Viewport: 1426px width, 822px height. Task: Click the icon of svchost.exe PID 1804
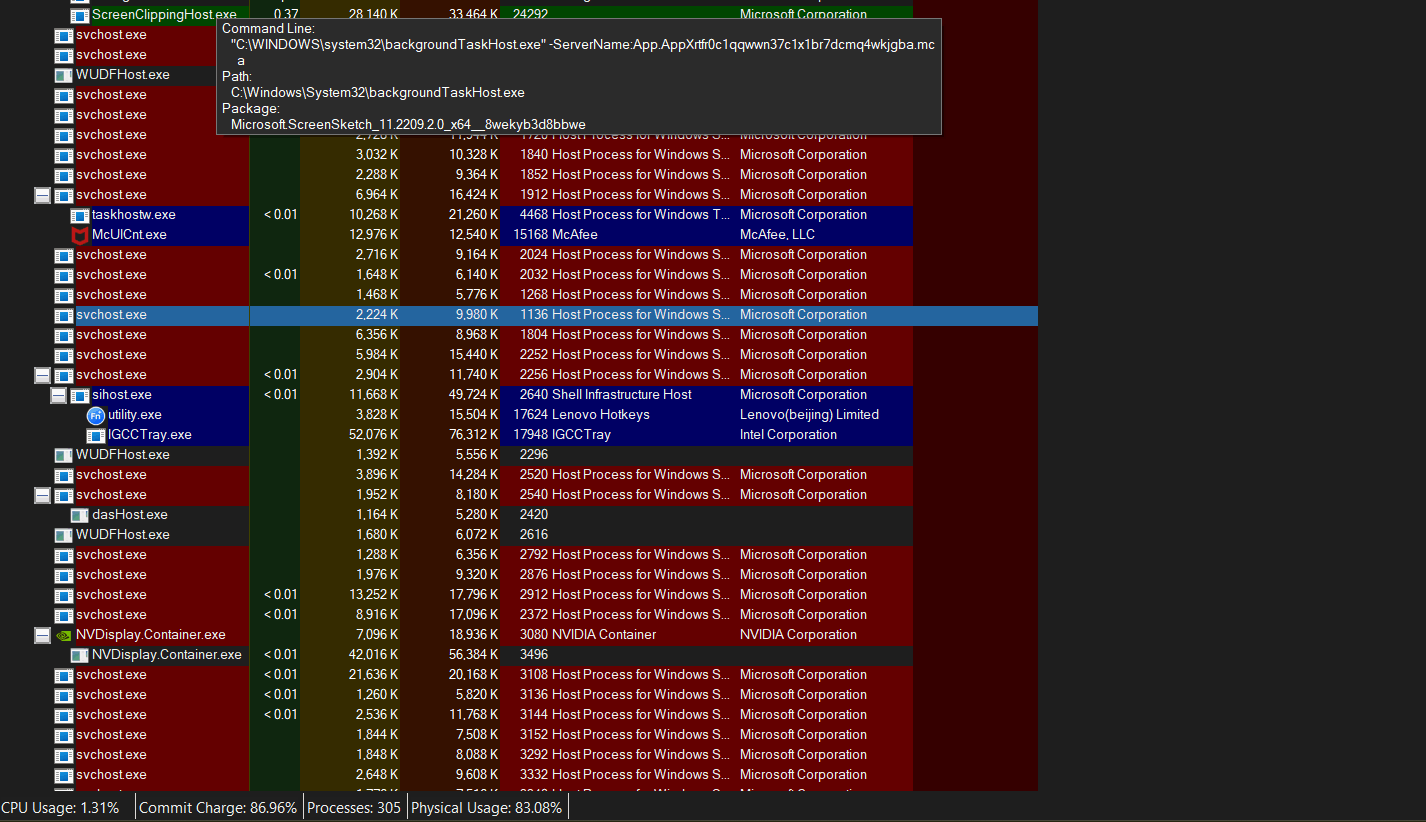click(x=64, y=335)
